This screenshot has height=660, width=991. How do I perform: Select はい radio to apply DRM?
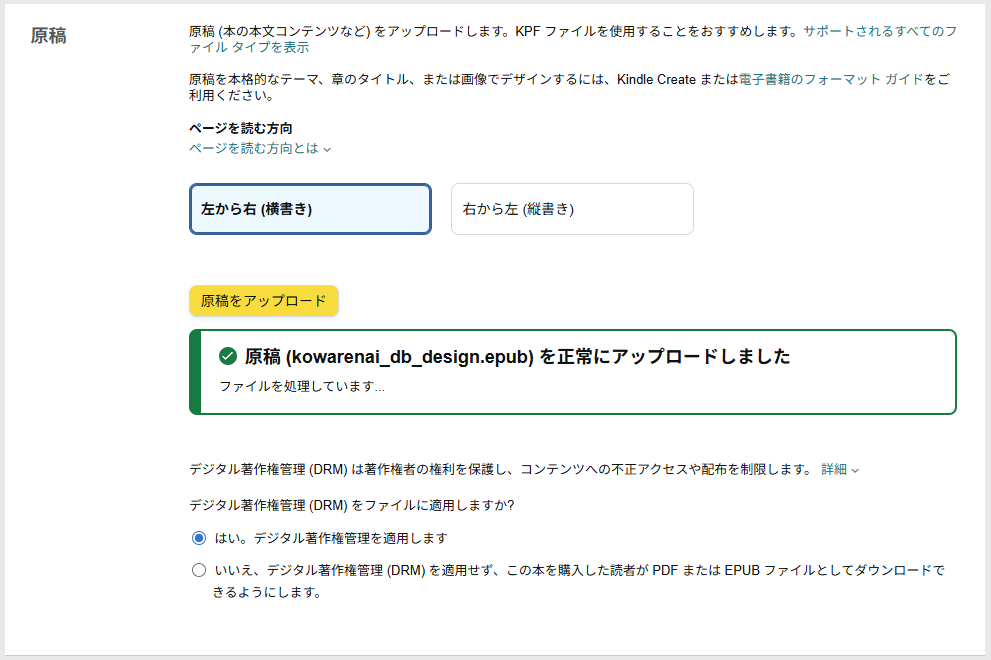(199, 538)
